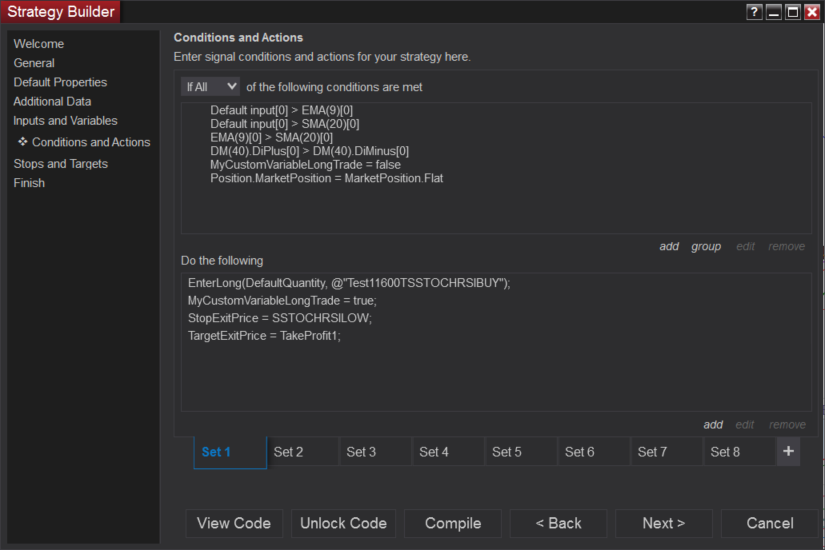Add a new condition set with plus

coord(788,452)
